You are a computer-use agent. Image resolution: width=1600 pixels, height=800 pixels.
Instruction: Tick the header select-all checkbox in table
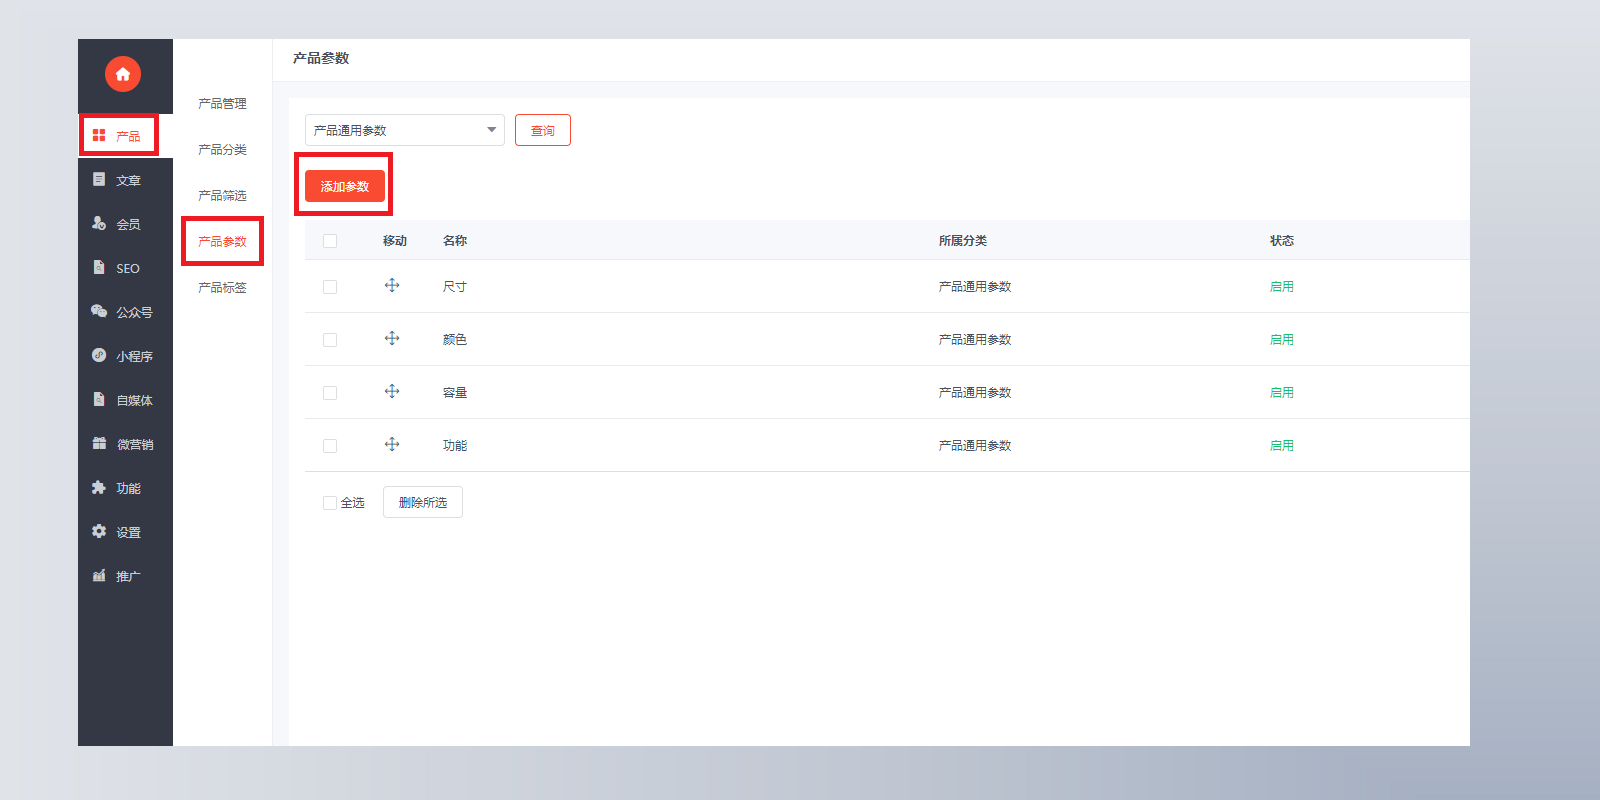tap(330, 241)
